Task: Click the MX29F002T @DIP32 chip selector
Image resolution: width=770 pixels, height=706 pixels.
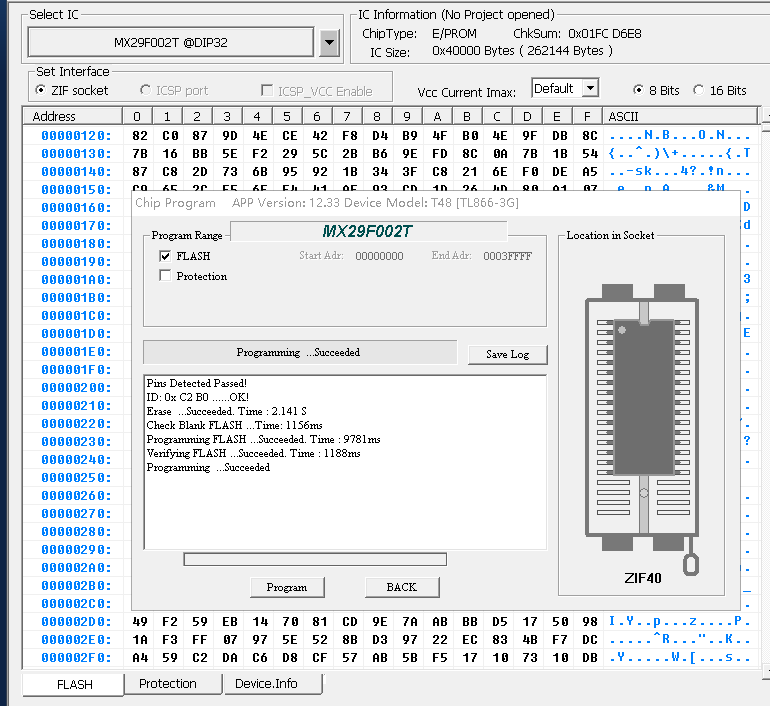Action: pyautogui.click(x=172, y=43)
